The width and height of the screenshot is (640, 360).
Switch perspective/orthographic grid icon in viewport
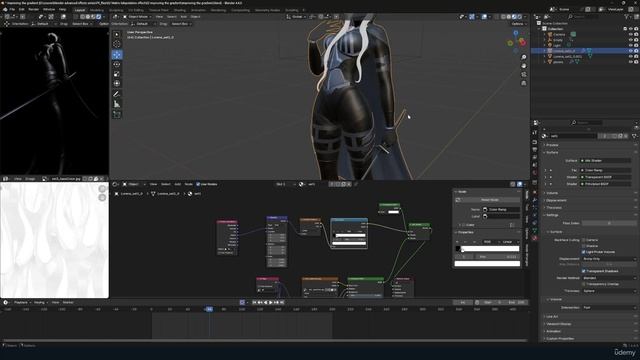coord(524,83)
